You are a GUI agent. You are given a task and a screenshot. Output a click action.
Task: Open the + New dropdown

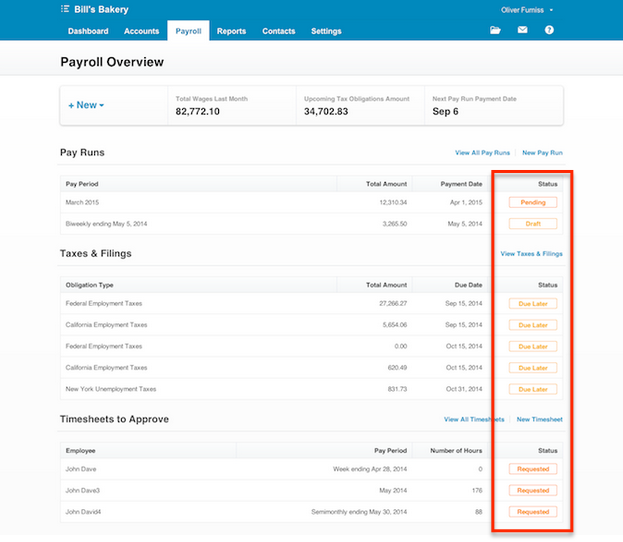pyautogui.click(x=86, y=105)
